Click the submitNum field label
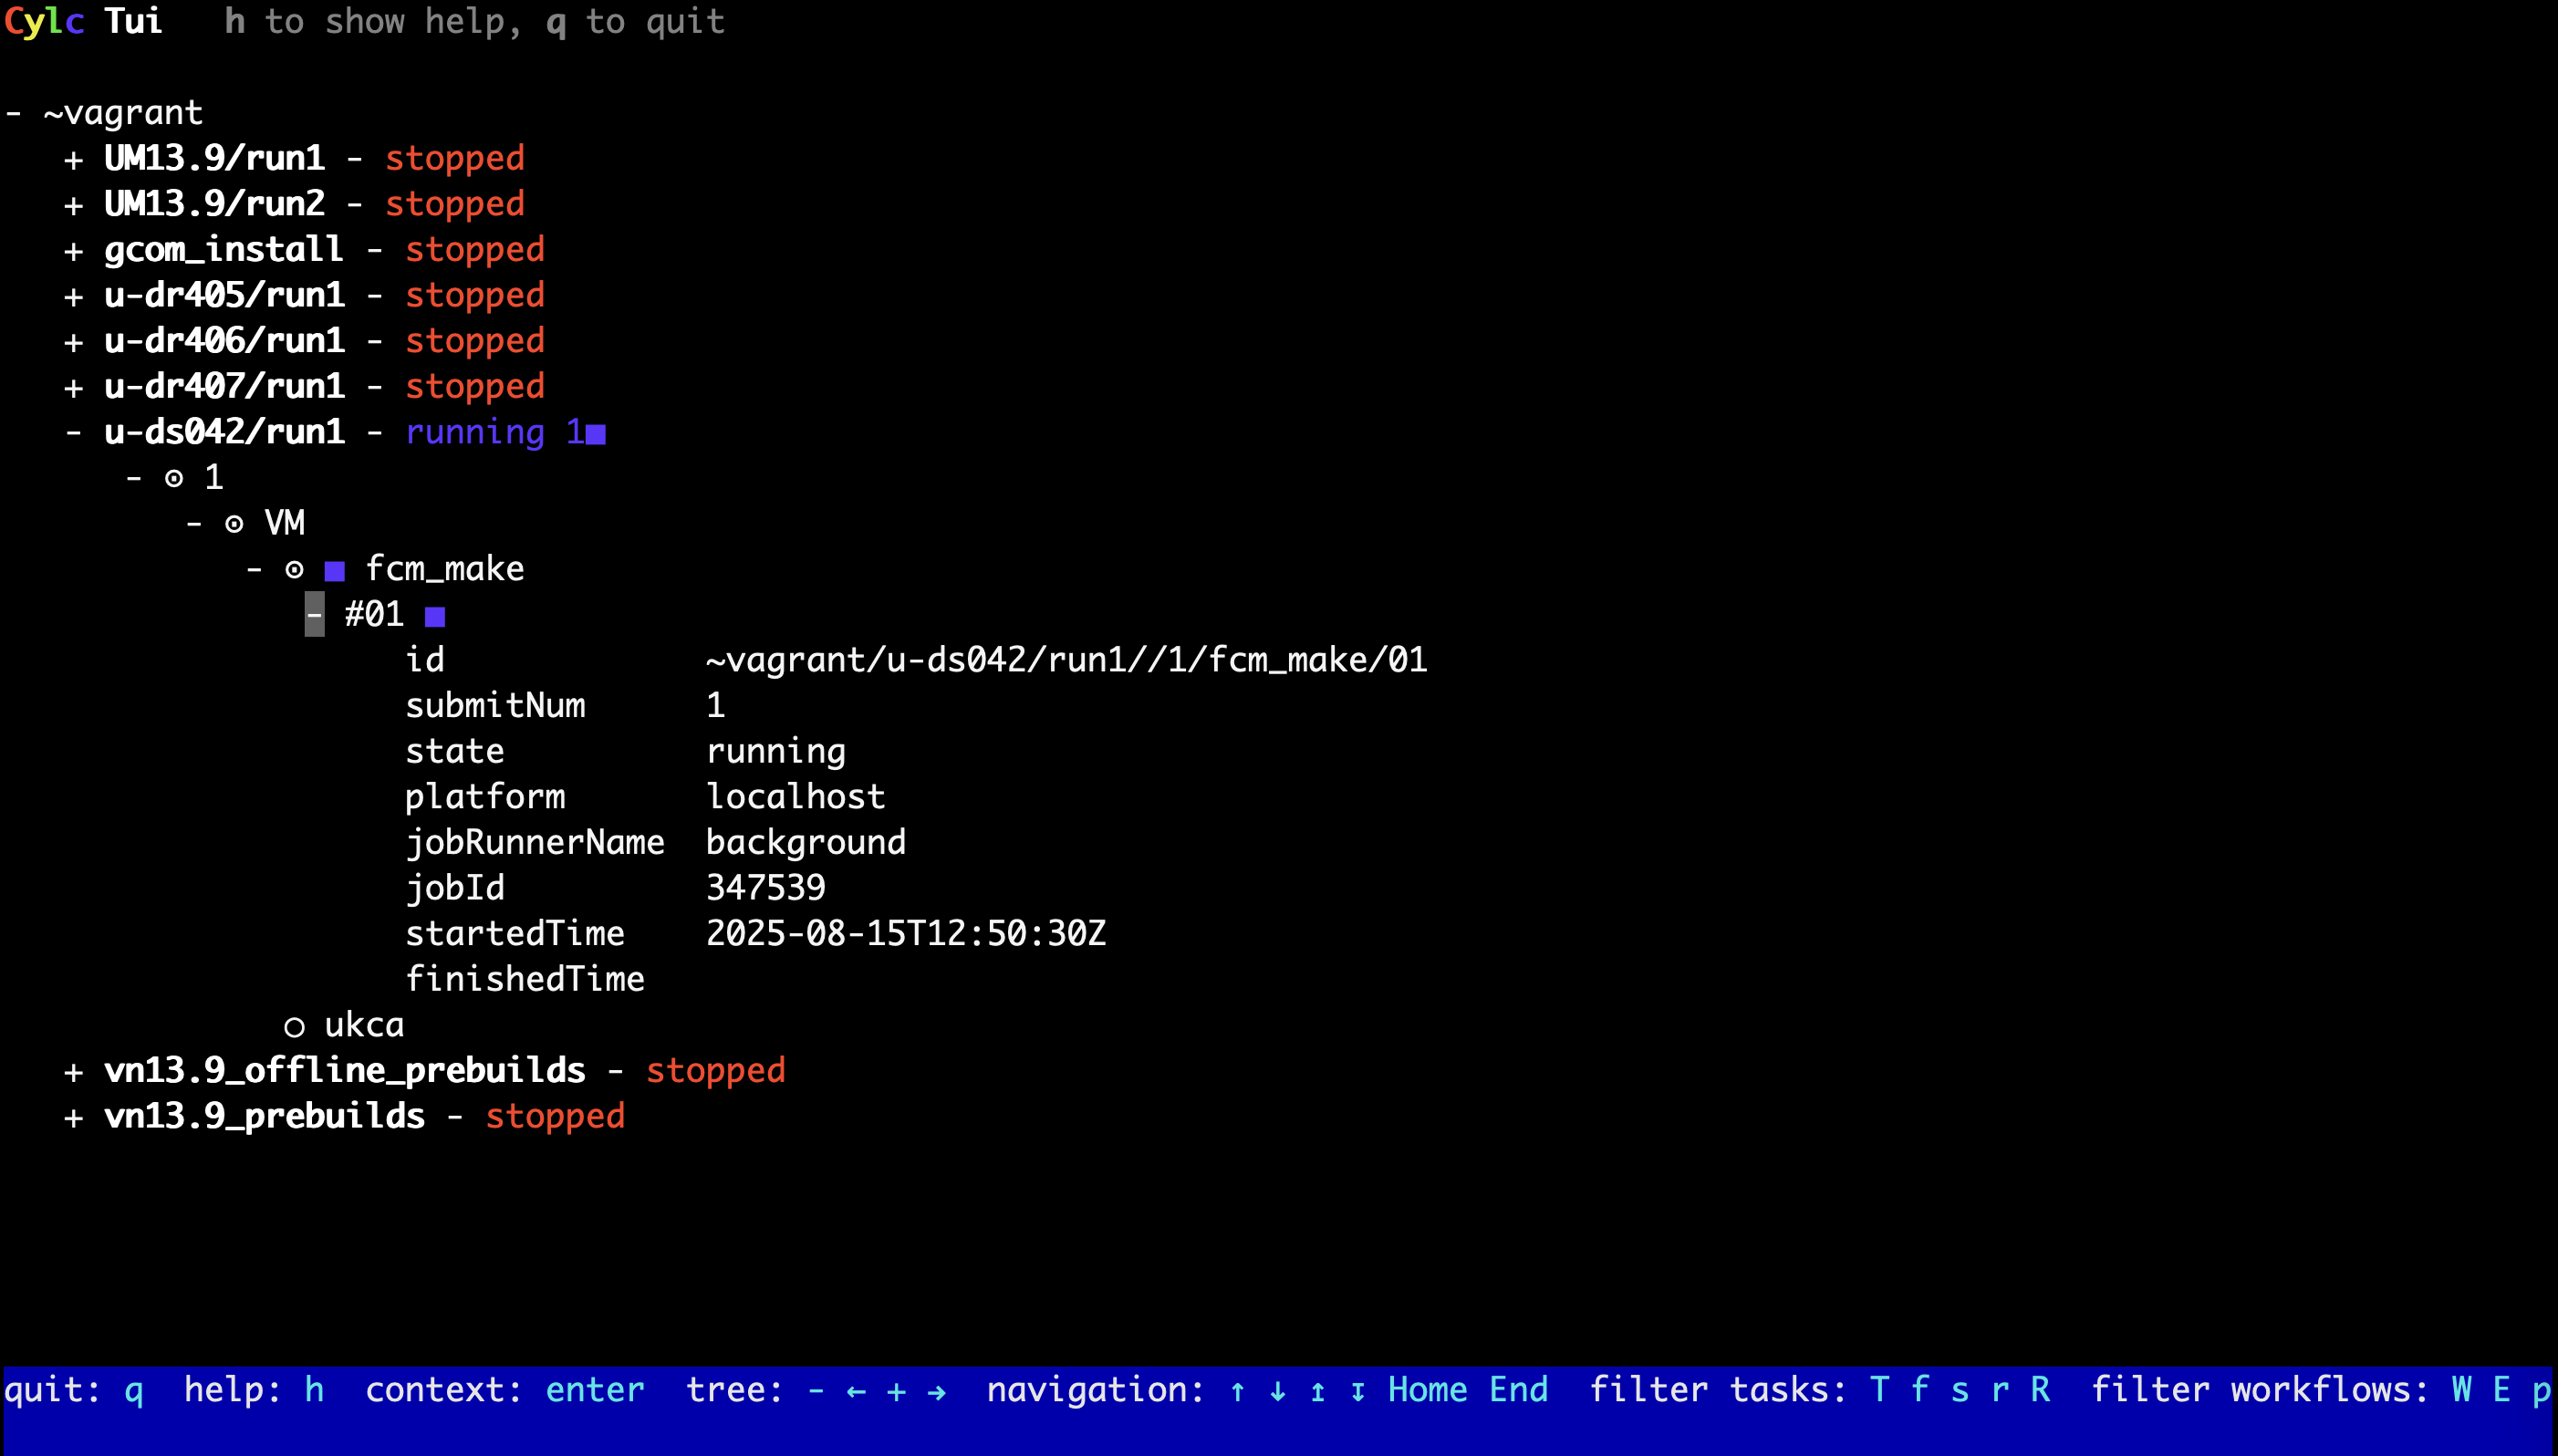This screenshot has width=2558, height=1456. pyautogui.click(x=496, y=706)
